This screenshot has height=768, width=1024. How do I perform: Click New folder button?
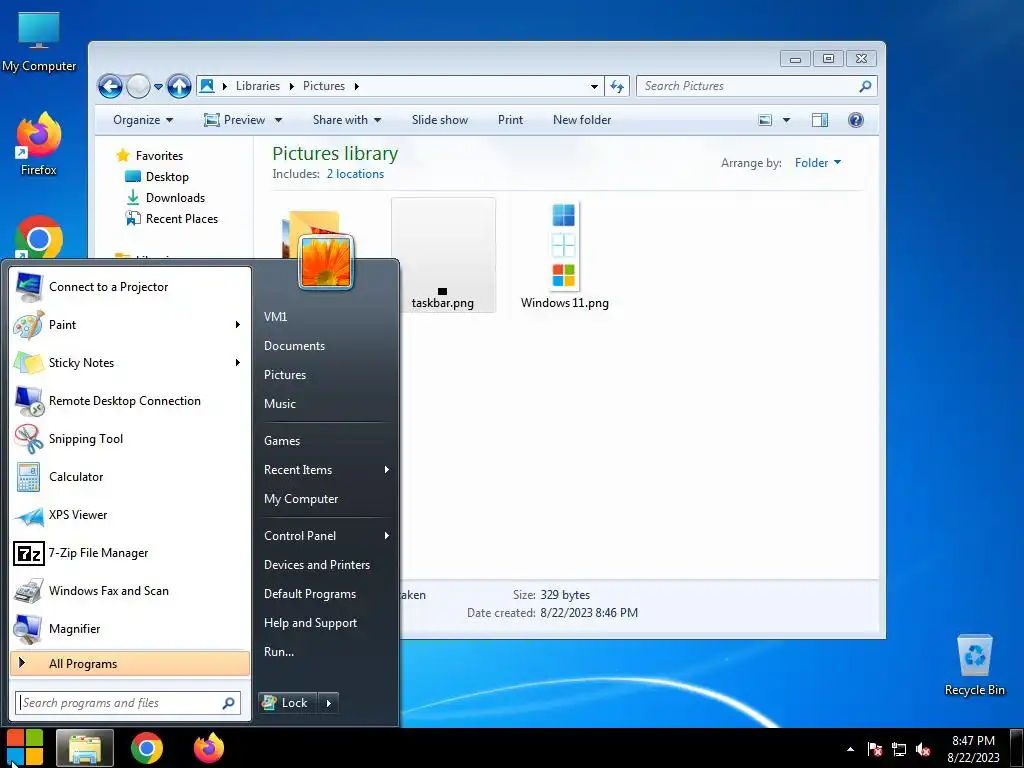click(582, 120)
